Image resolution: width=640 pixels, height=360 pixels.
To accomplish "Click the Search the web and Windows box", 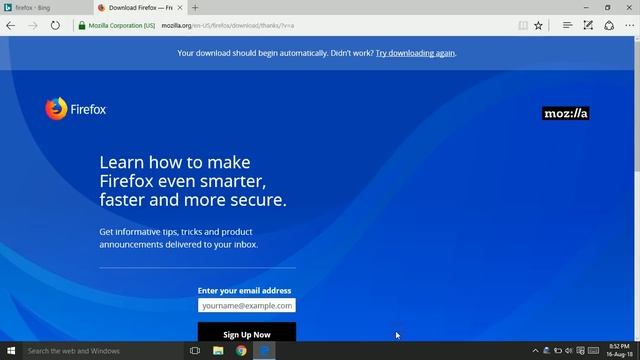I will (103, 351).
